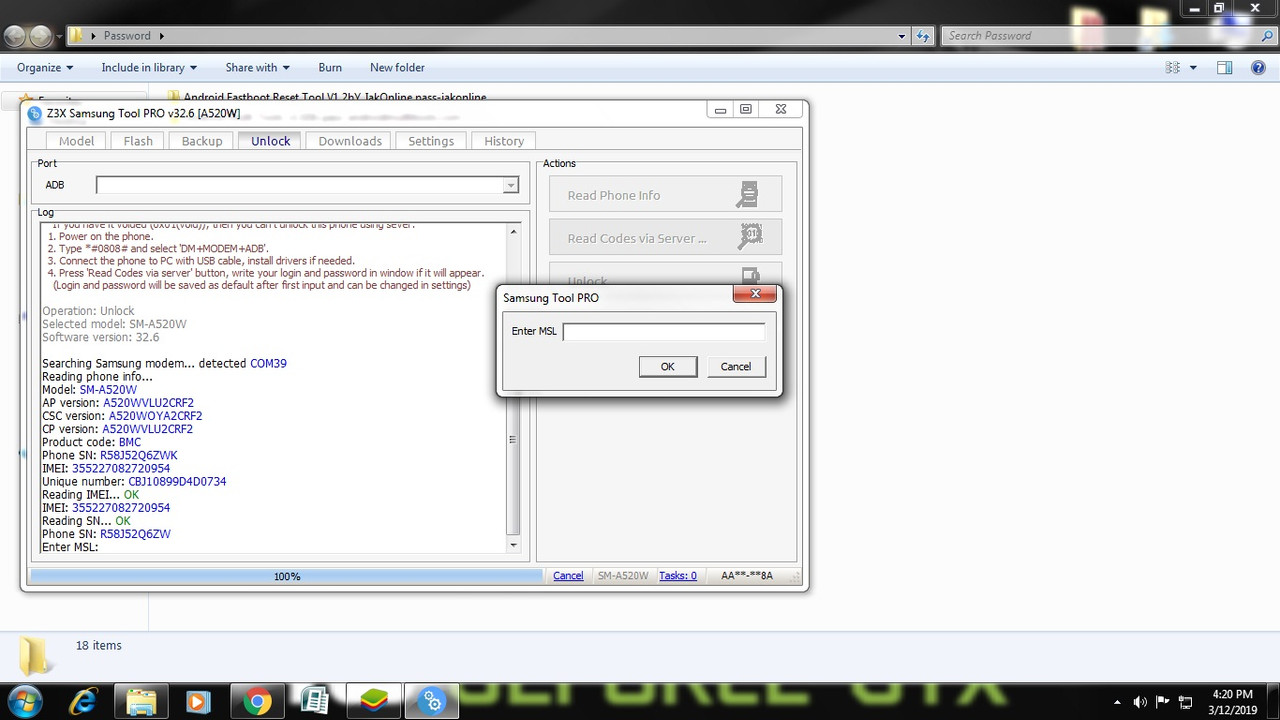This screenshot has width=1280, height=720.
Task: Open Google Chrome from the taskbar
Action: 257,702
